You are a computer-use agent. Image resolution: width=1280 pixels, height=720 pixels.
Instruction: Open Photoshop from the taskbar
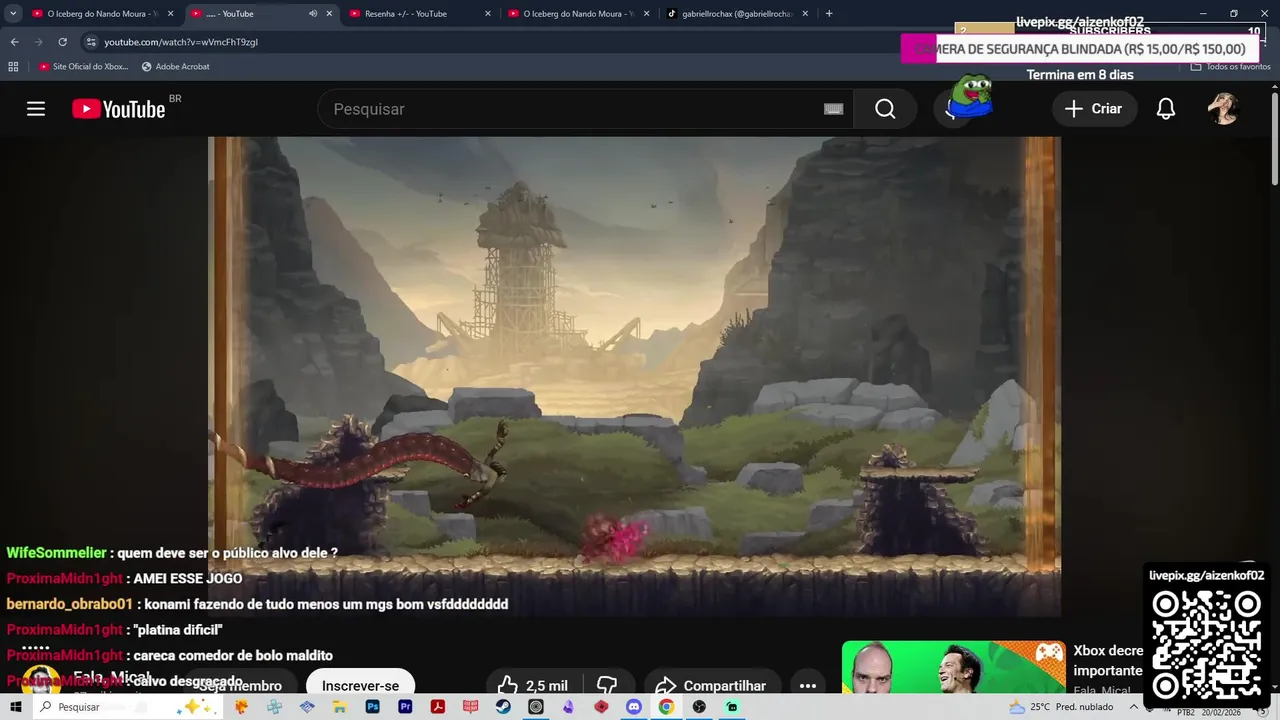[x=373, y=707]
